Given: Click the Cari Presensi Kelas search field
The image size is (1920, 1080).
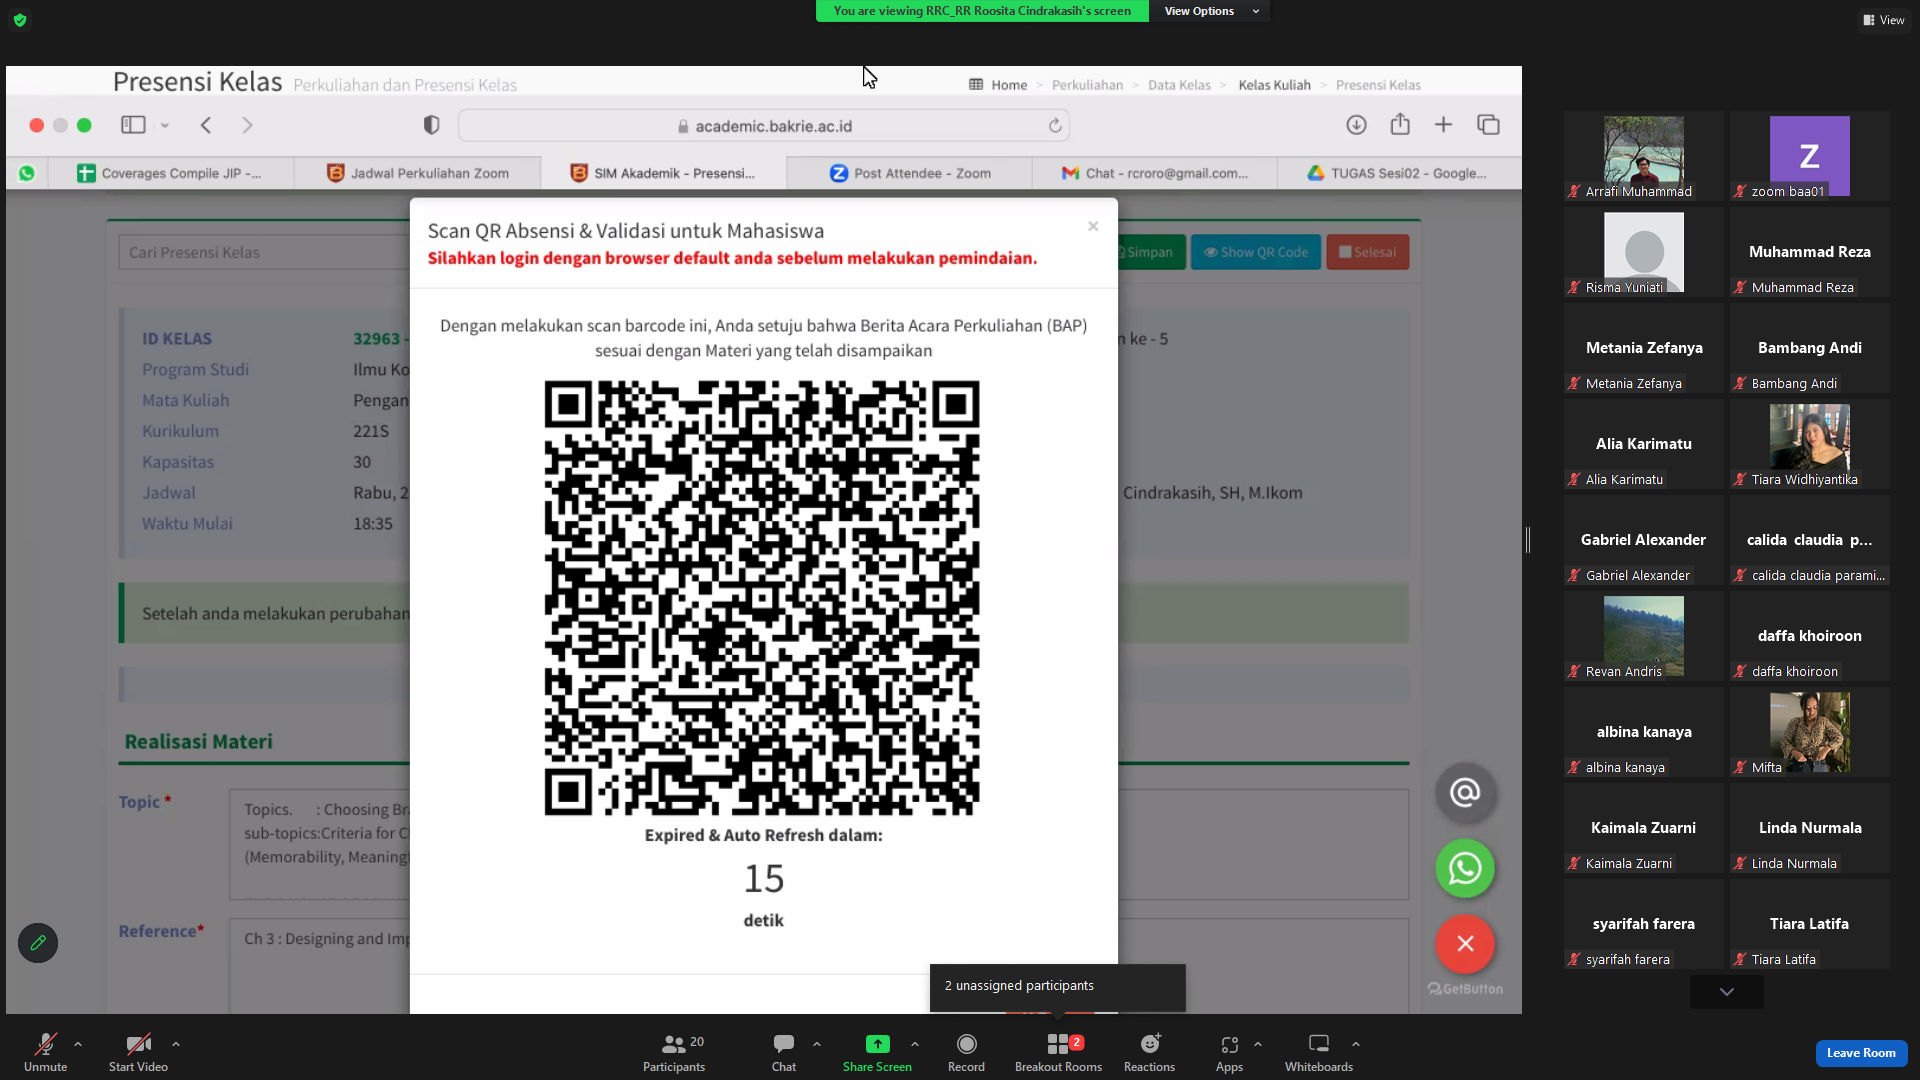Looking at the screenshot, I should [x=265, y=252].
